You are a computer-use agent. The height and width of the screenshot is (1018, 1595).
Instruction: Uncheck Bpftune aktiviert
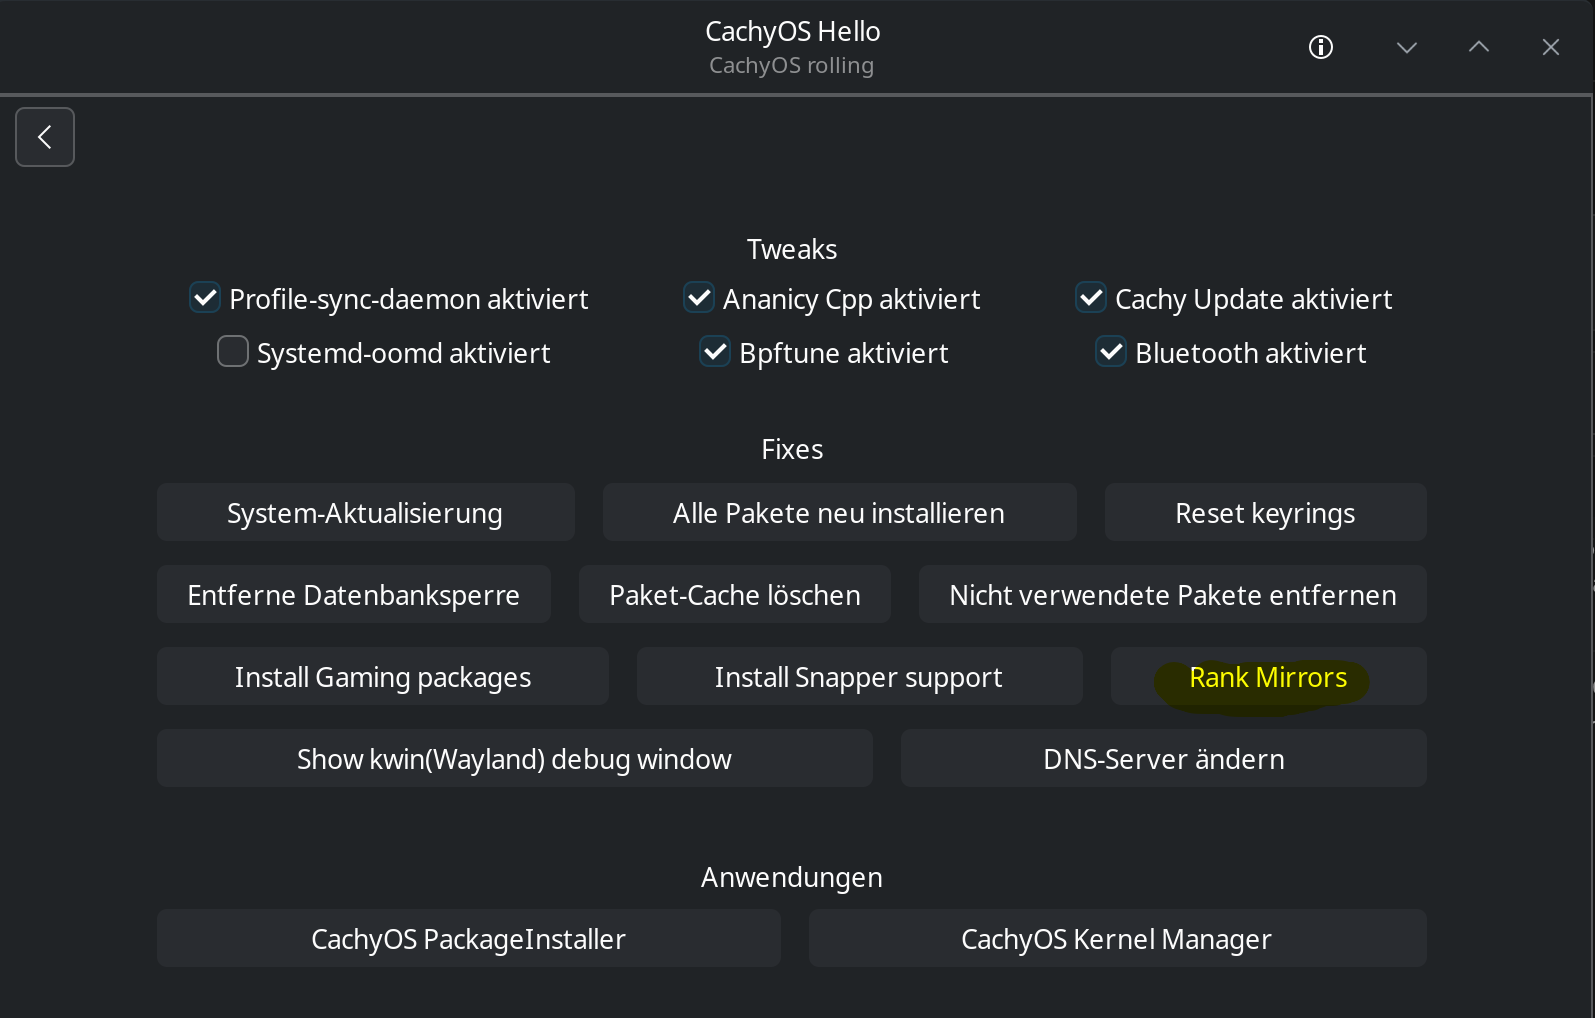pos(715,352)
